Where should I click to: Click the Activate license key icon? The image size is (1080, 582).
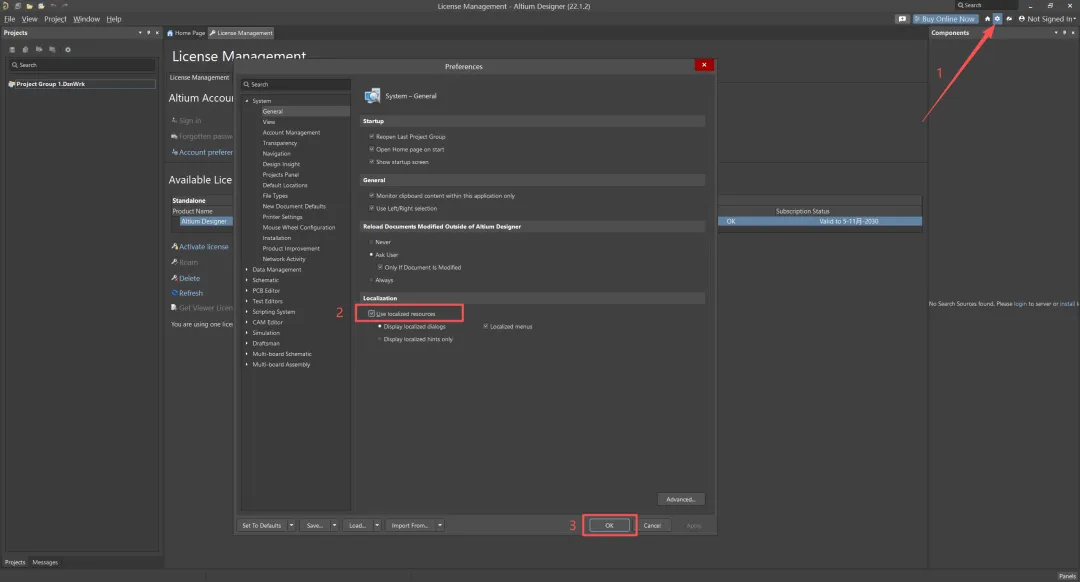pyautogui.click(x=174, y=246)
